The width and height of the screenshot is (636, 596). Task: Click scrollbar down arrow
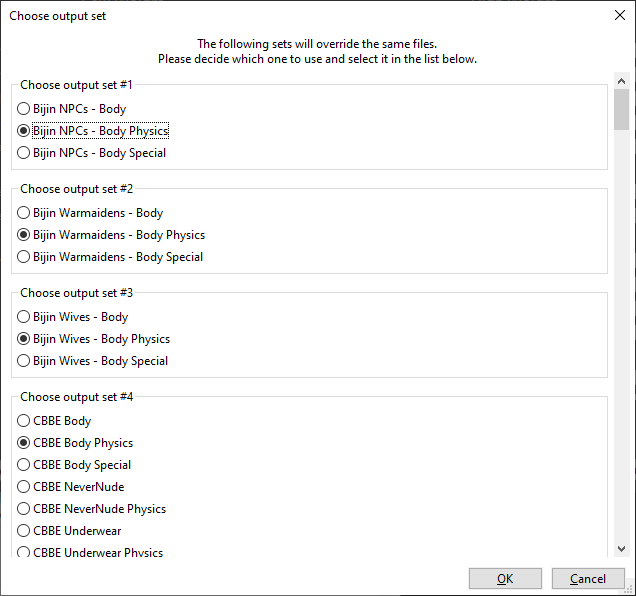(621, 549)
